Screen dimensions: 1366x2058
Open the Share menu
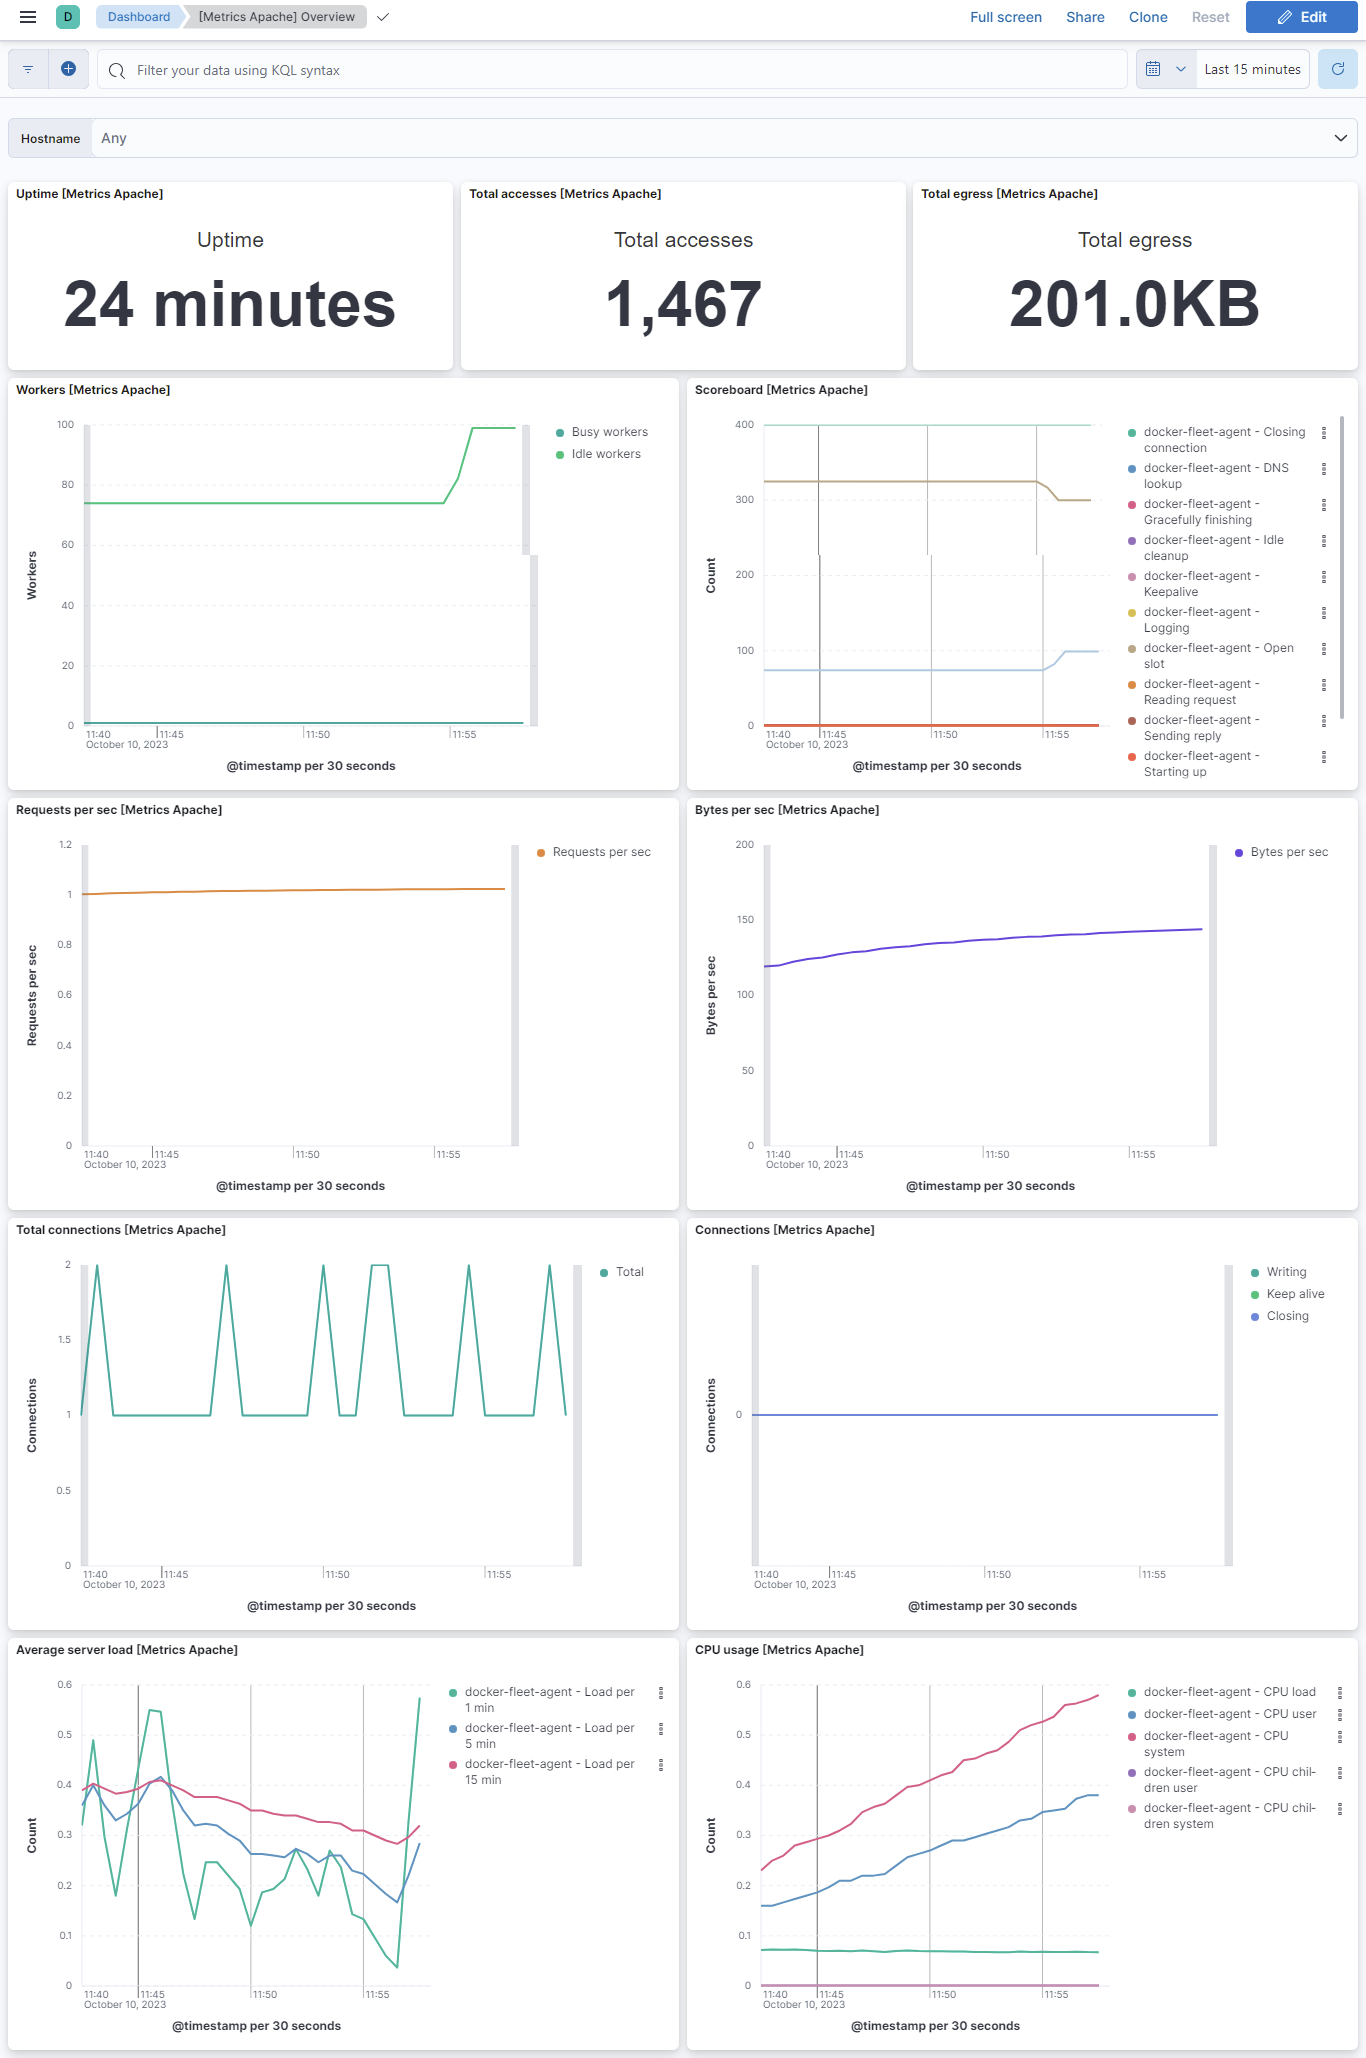tap(1085, 17)
